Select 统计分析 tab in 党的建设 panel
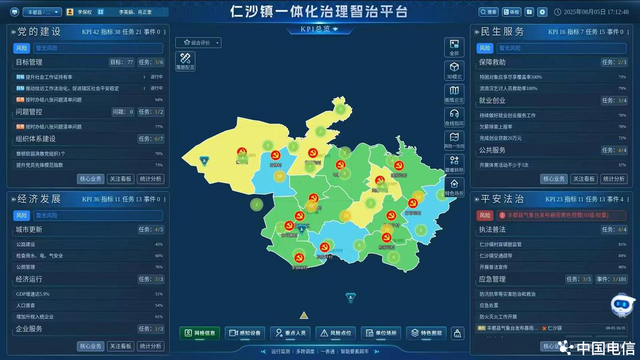 (x=151, y=179)
